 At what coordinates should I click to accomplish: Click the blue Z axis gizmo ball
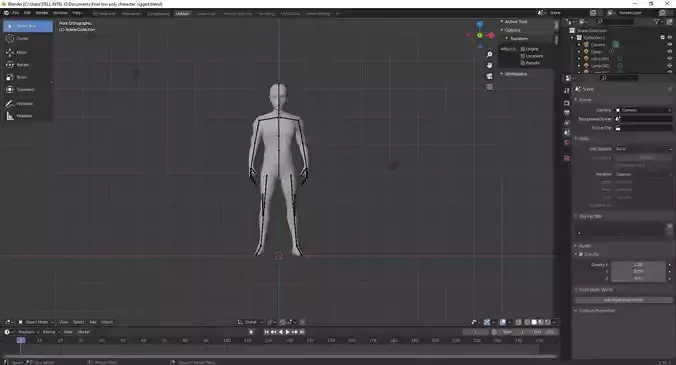tap(479, 24)
